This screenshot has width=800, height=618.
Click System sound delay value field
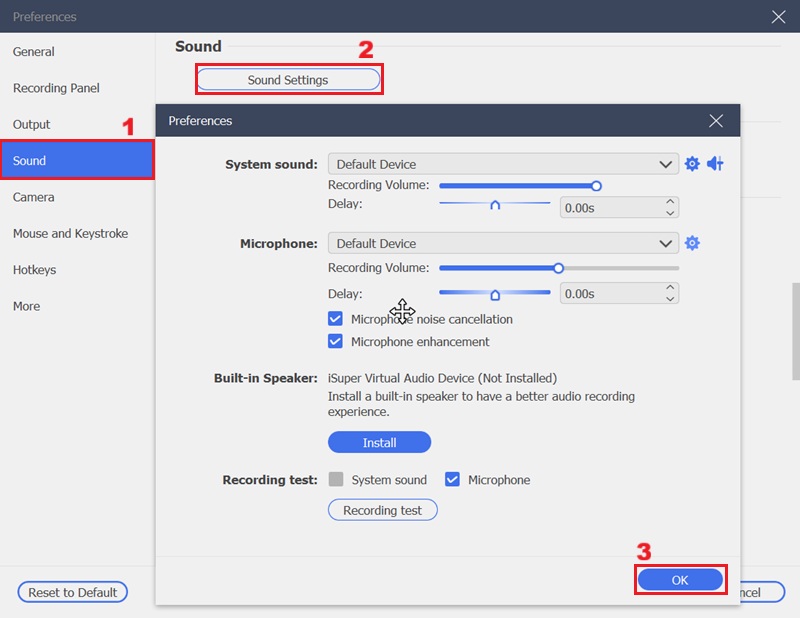click(x=610, y=208)
